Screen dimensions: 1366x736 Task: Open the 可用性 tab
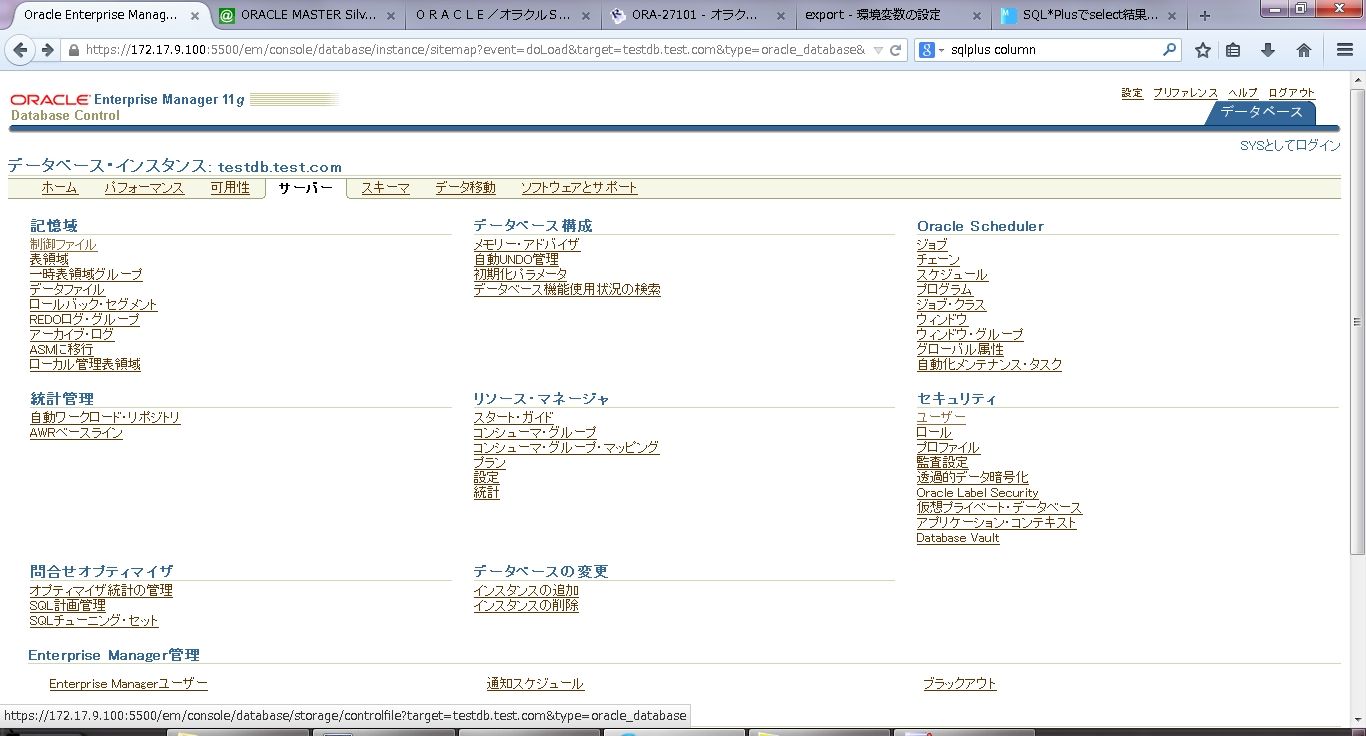coord(230,188)
